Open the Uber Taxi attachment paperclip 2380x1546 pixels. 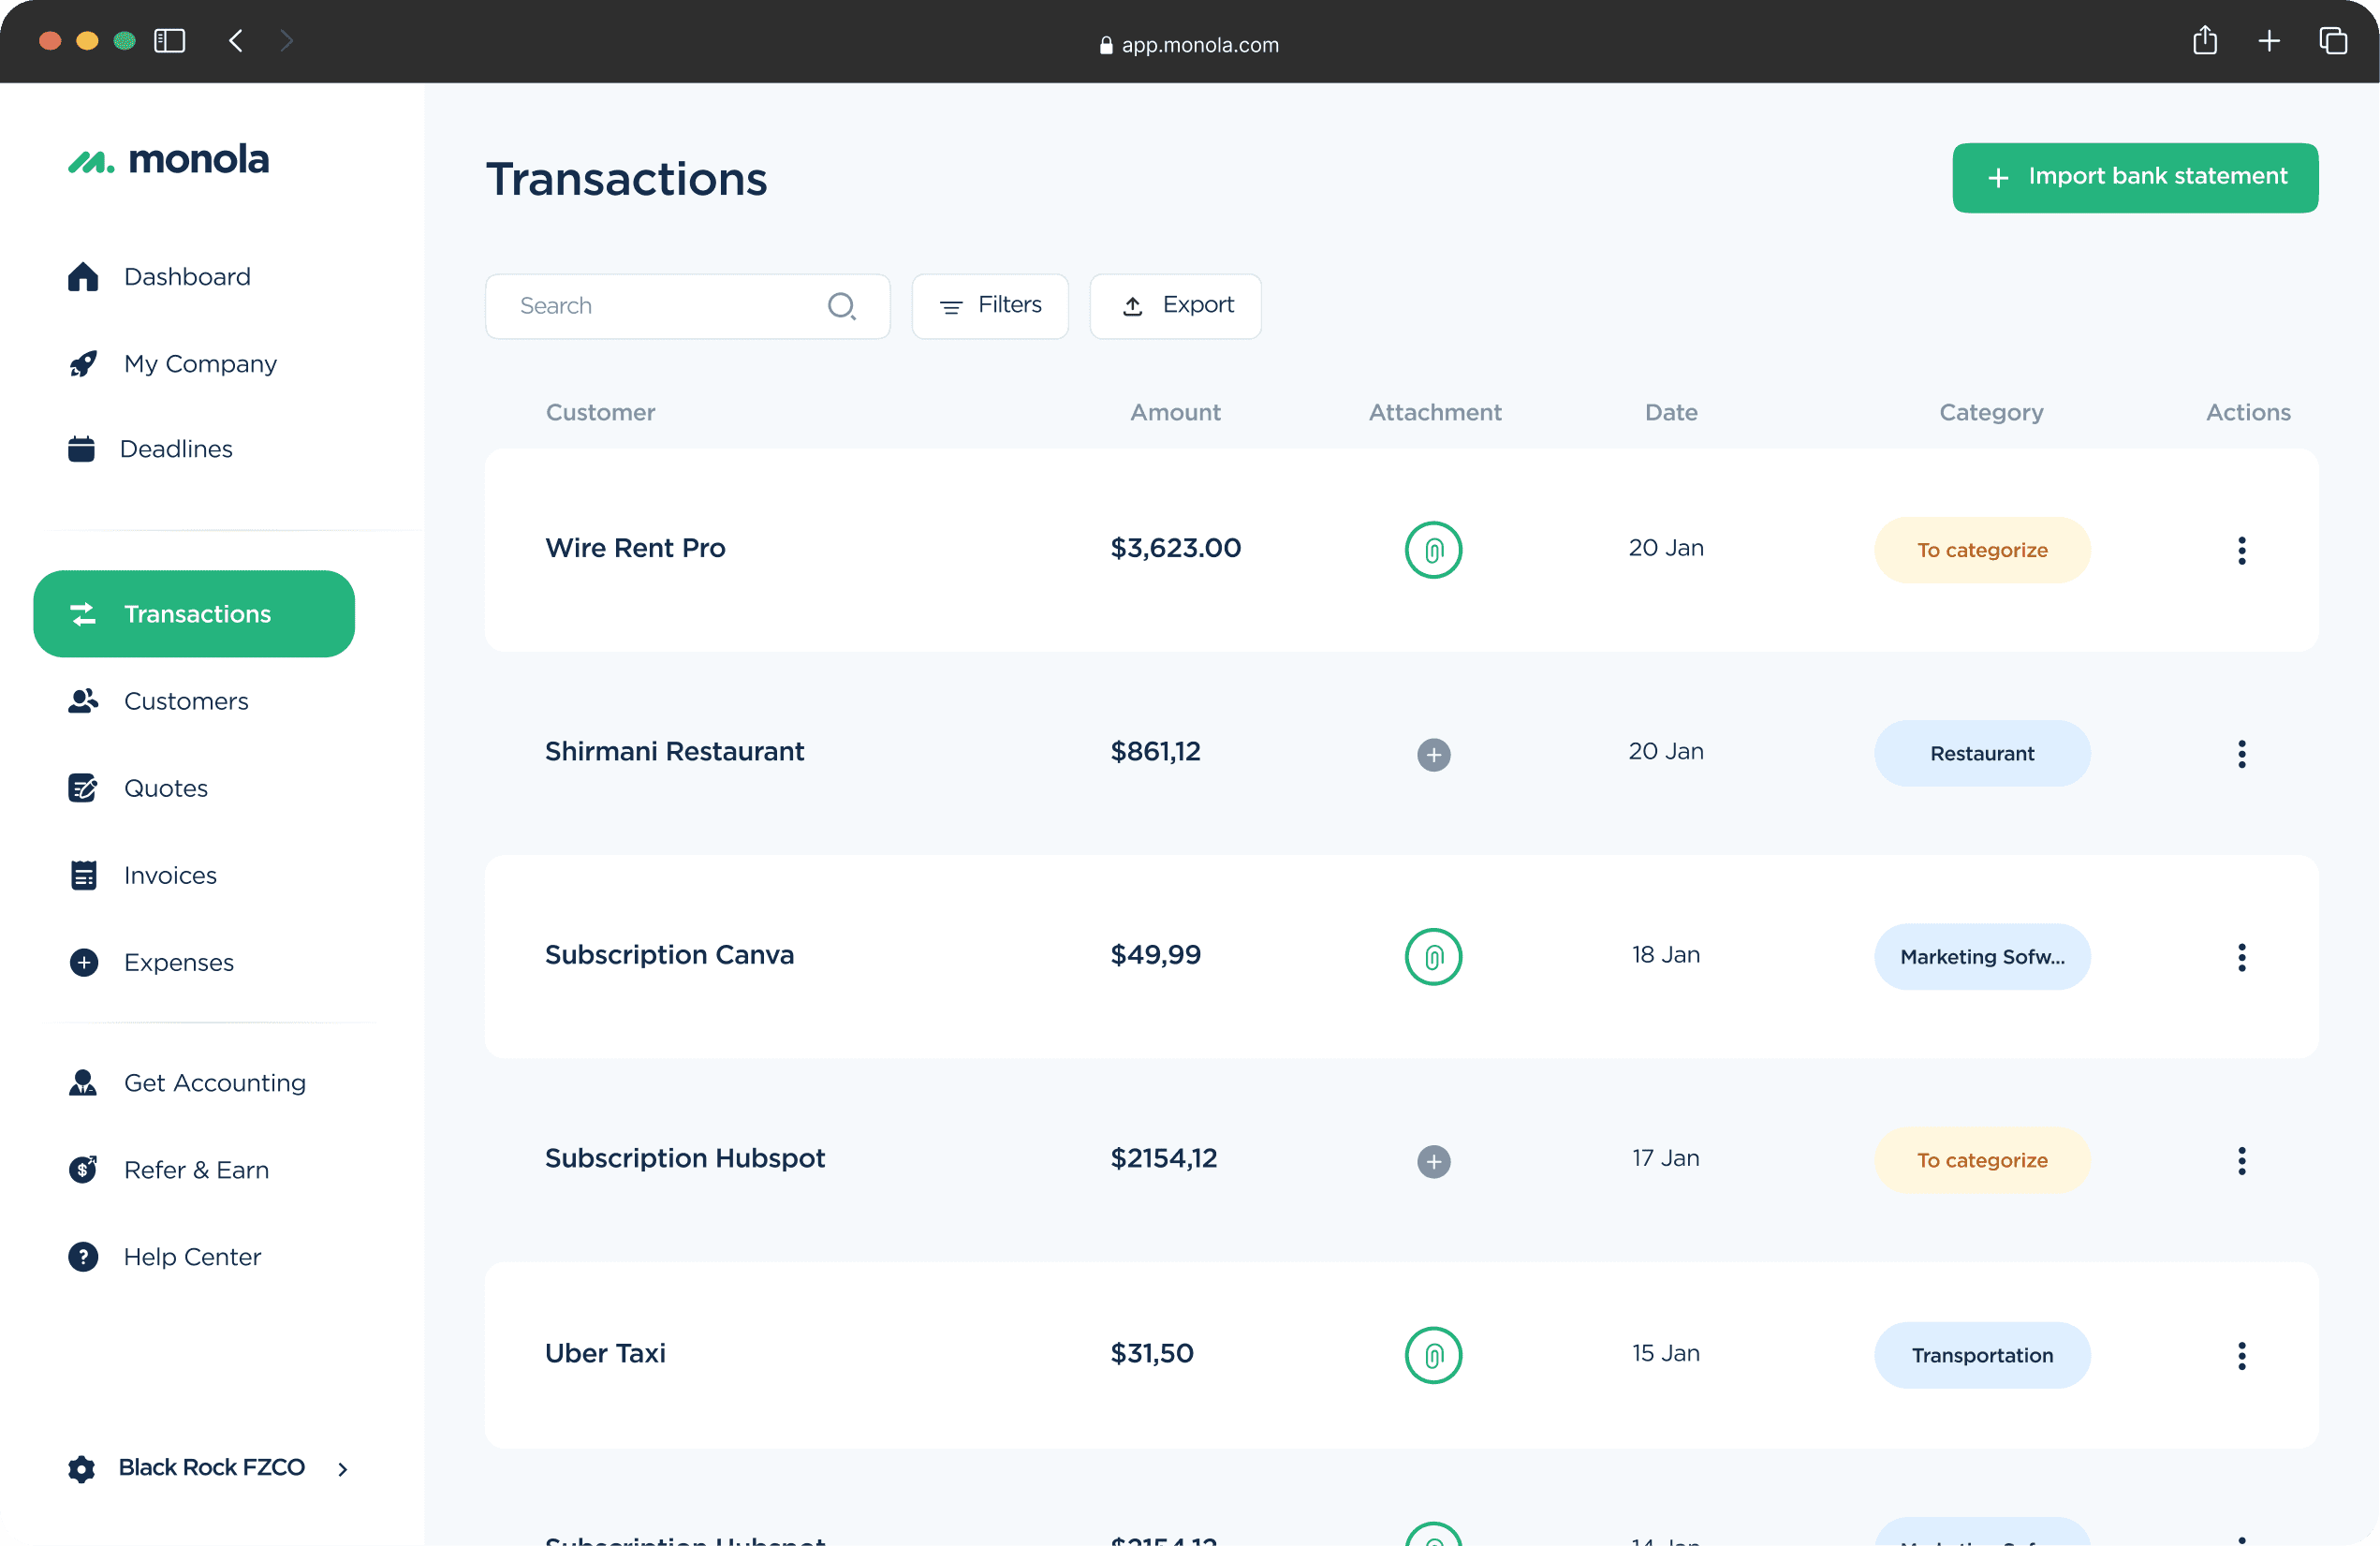tap(1433, 1355)
